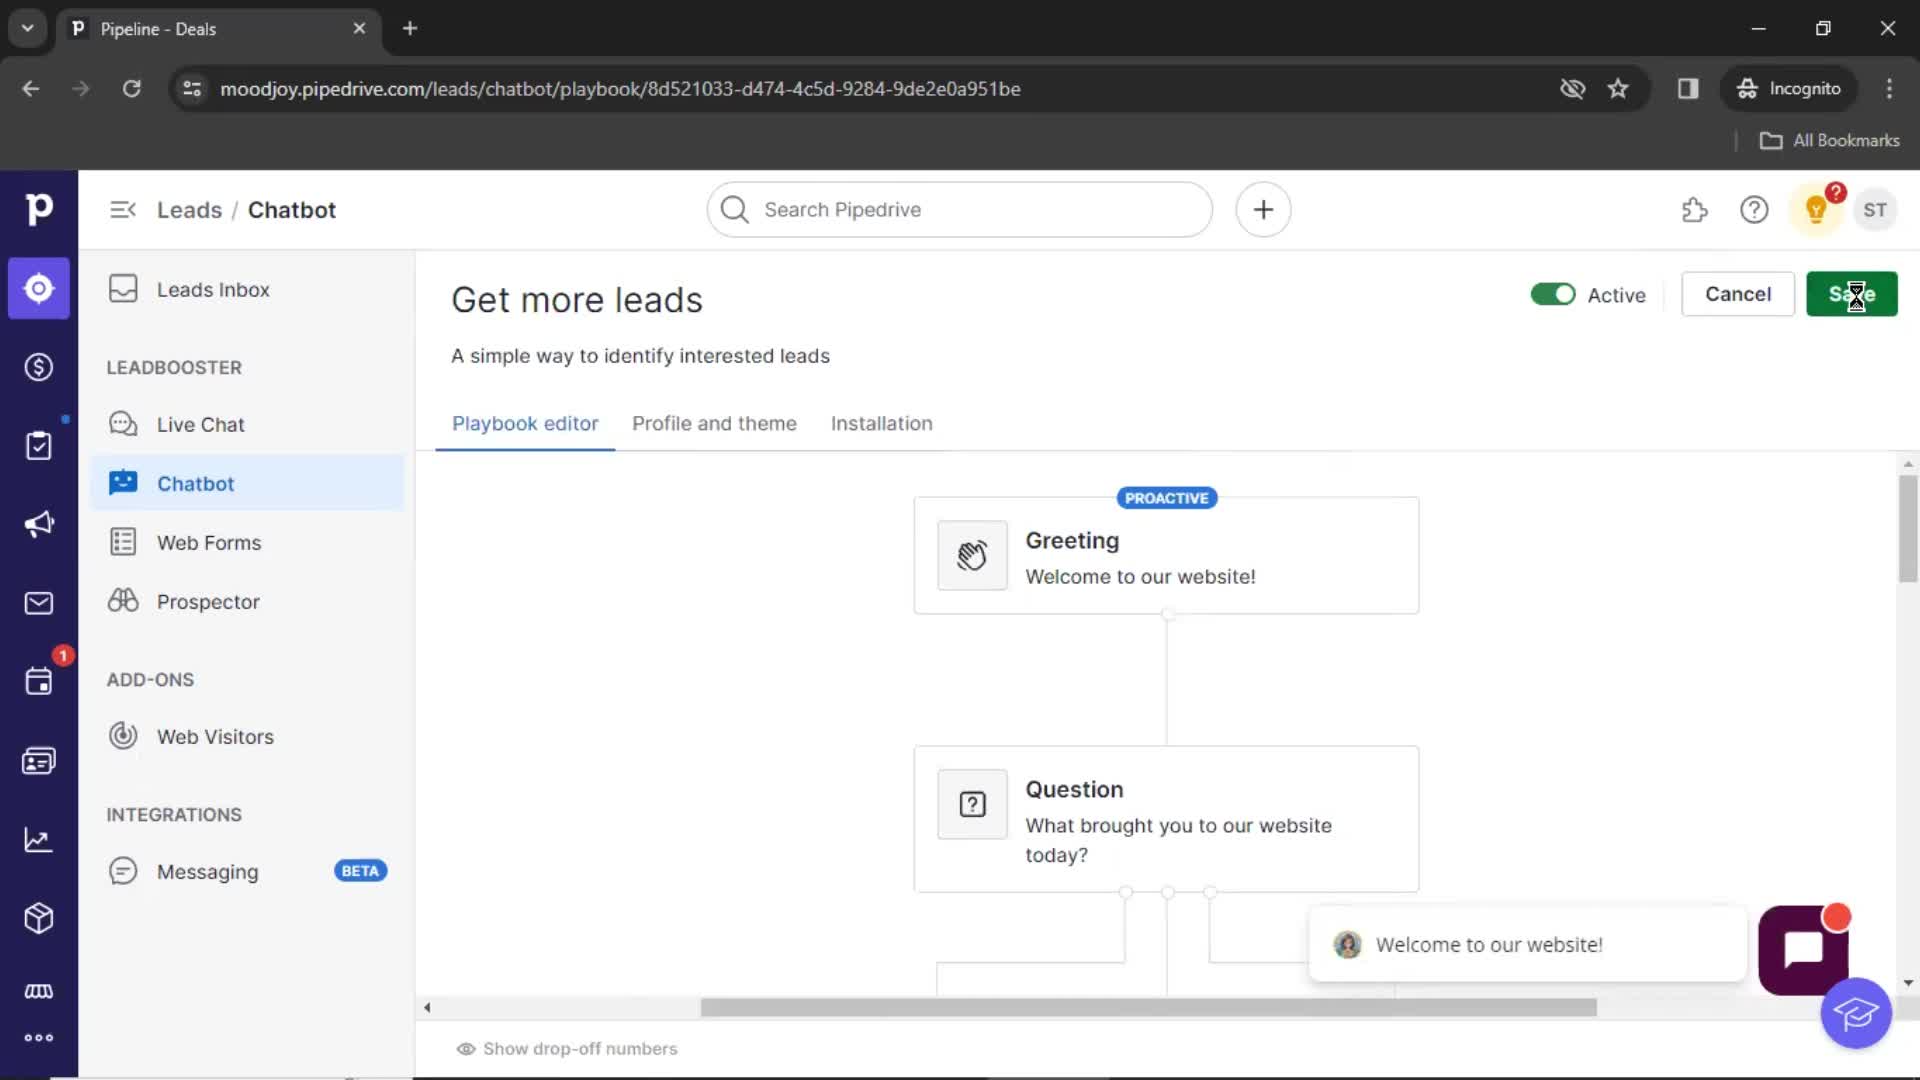This screenshot has height=1080, width=1920.
Task: Toggle Show drop-off numbers
Action: [567, 1049]
